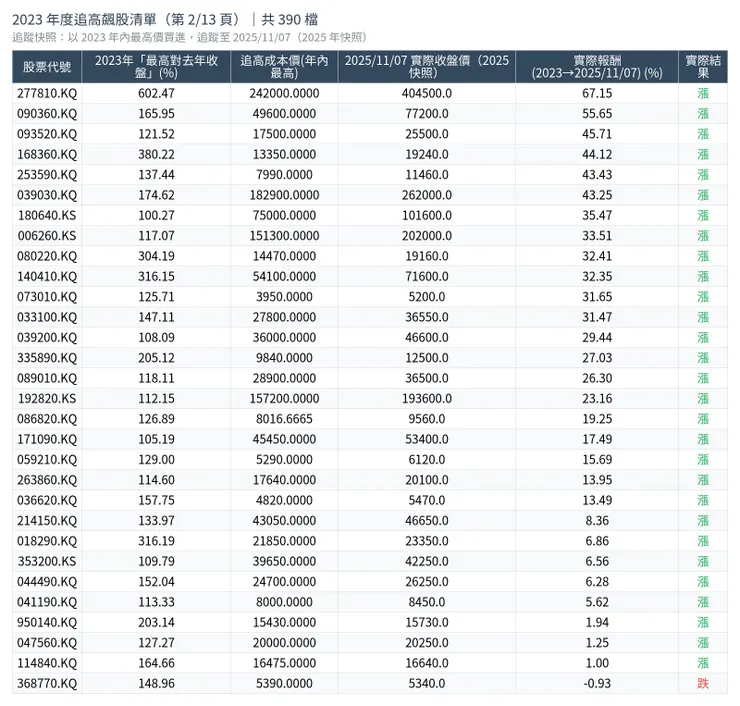Click the 漲 result in 277810.KQ row
This screenshot has height=706, width=740.
[703, 93]
